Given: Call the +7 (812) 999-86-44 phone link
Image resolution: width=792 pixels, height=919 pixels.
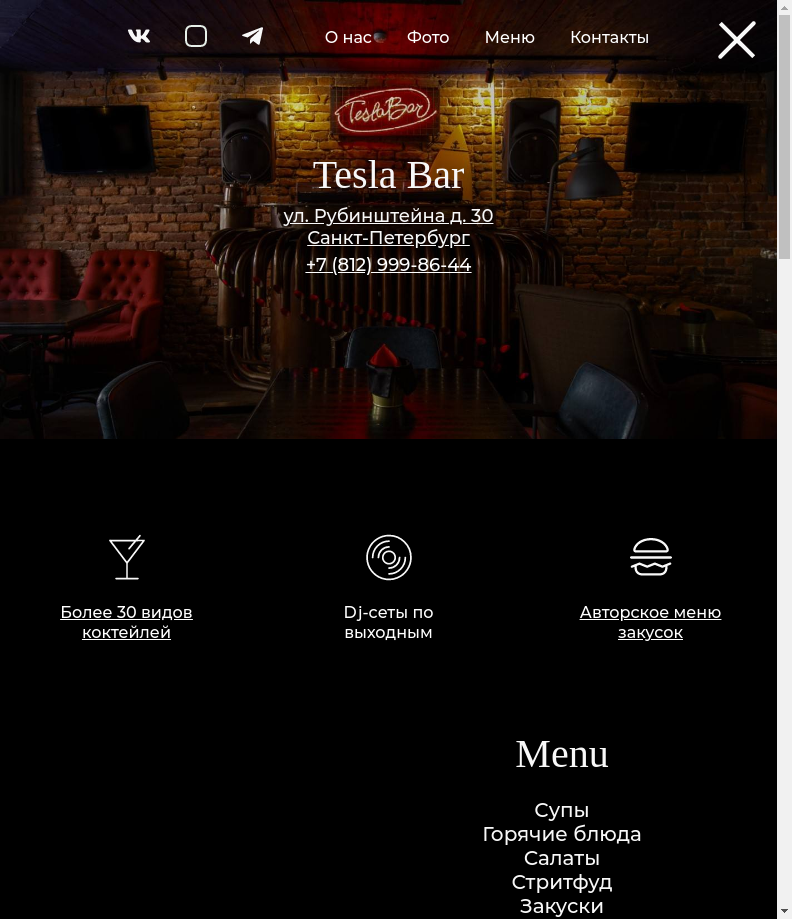Looking at the screenshot, I should [x=388, y=264].
